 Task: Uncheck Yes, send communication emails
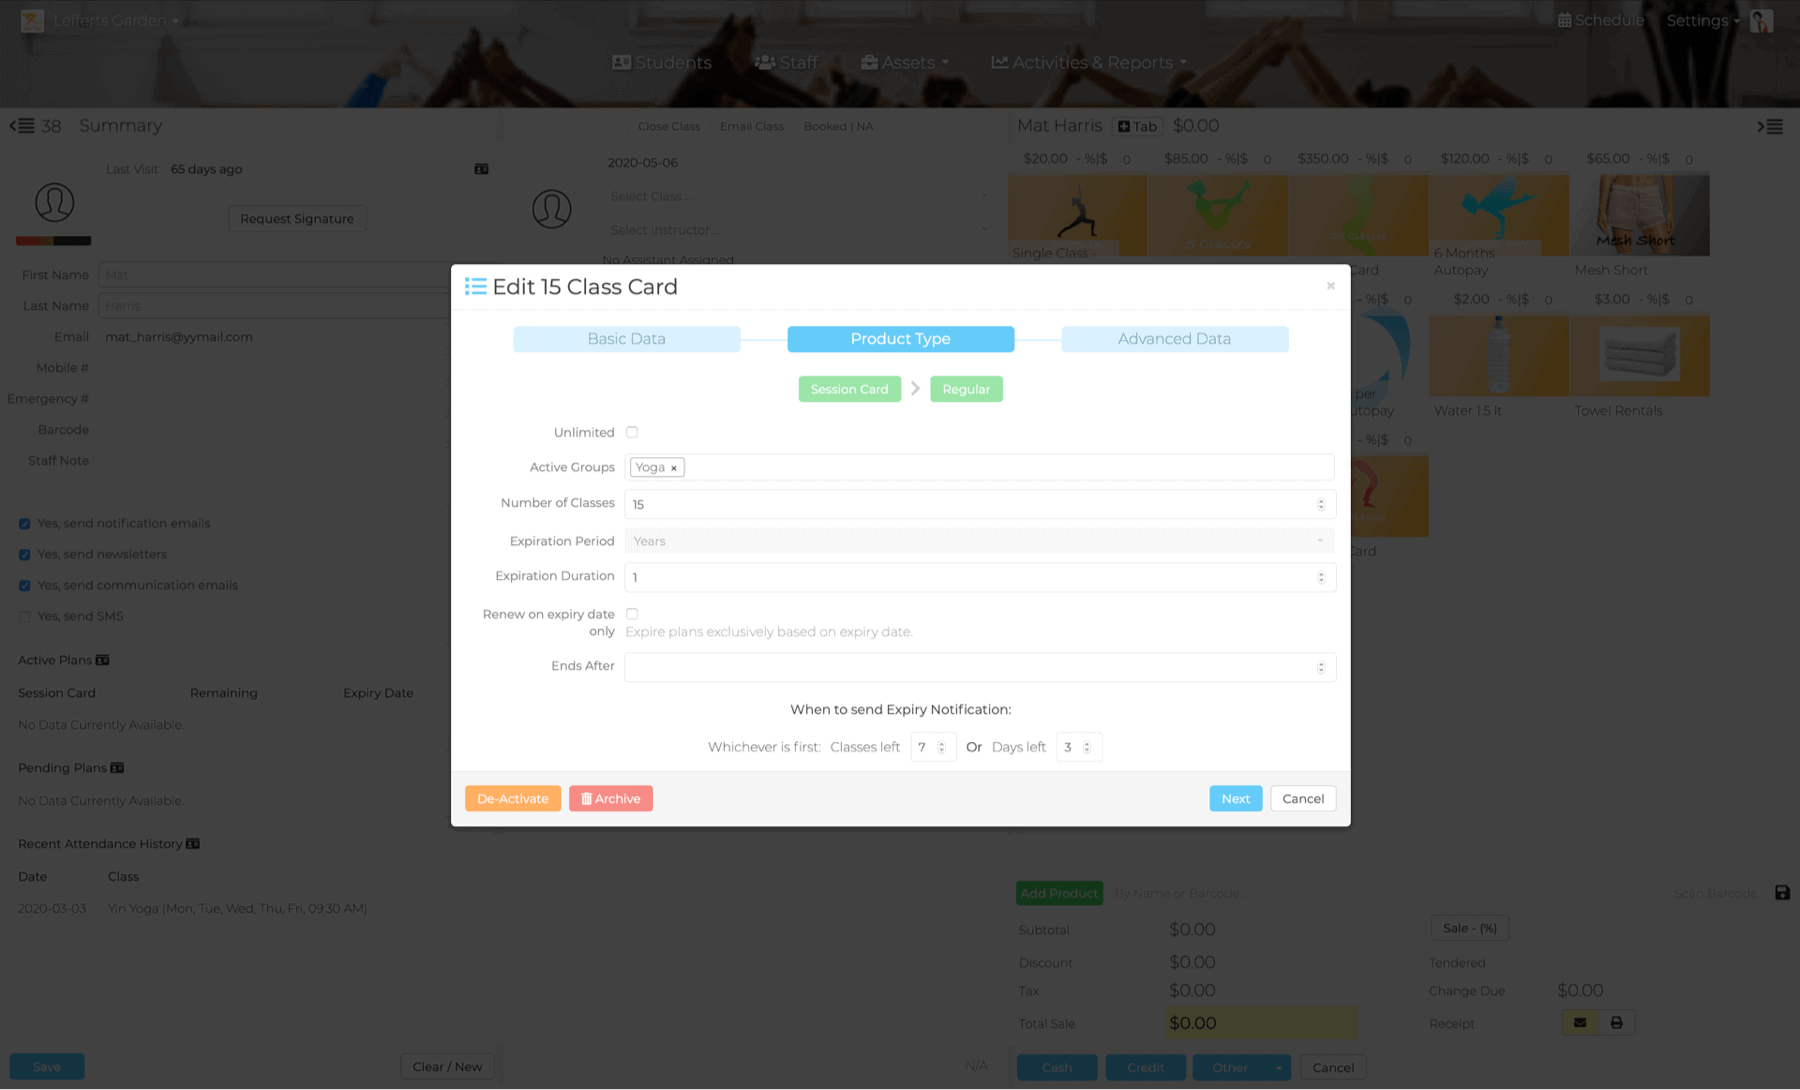point(25,586)
